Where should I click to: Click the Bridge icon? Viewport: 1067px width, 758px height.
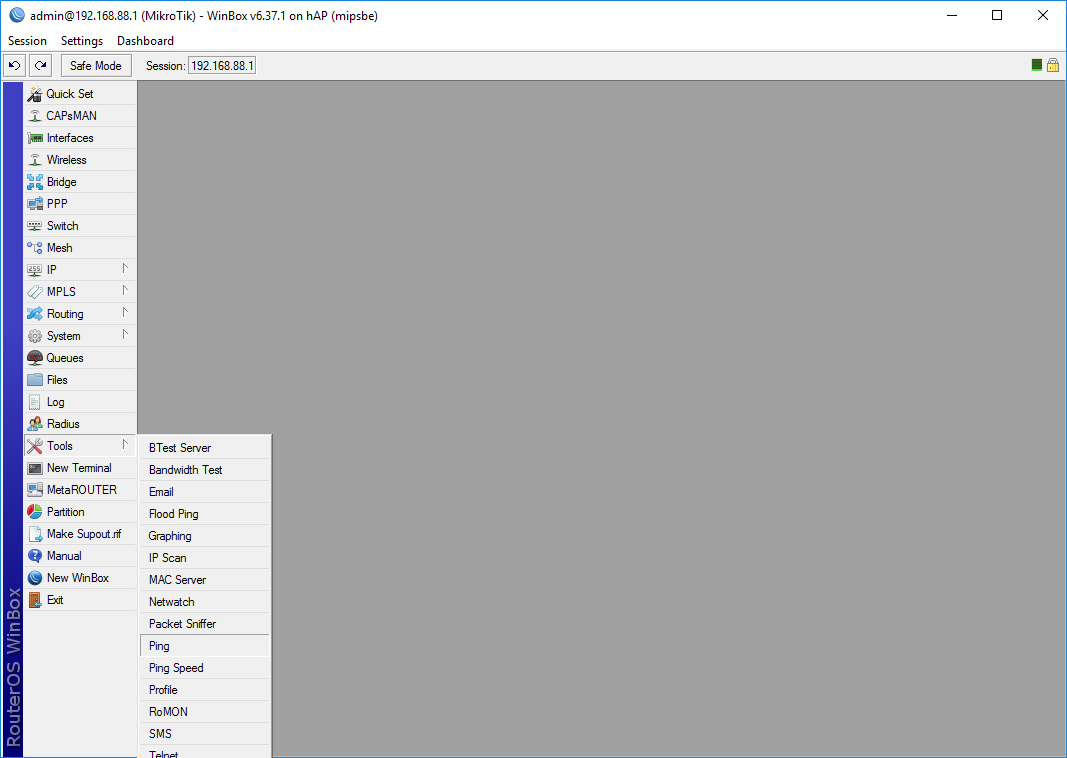(35, 182)
